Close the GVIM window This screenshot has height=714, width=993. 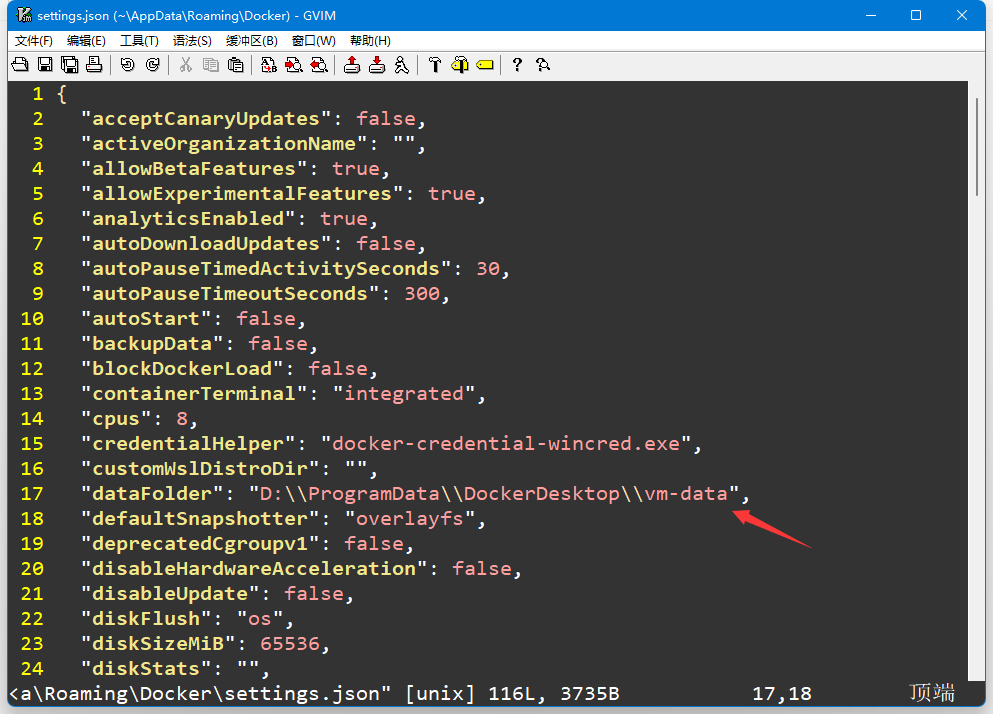962,15
